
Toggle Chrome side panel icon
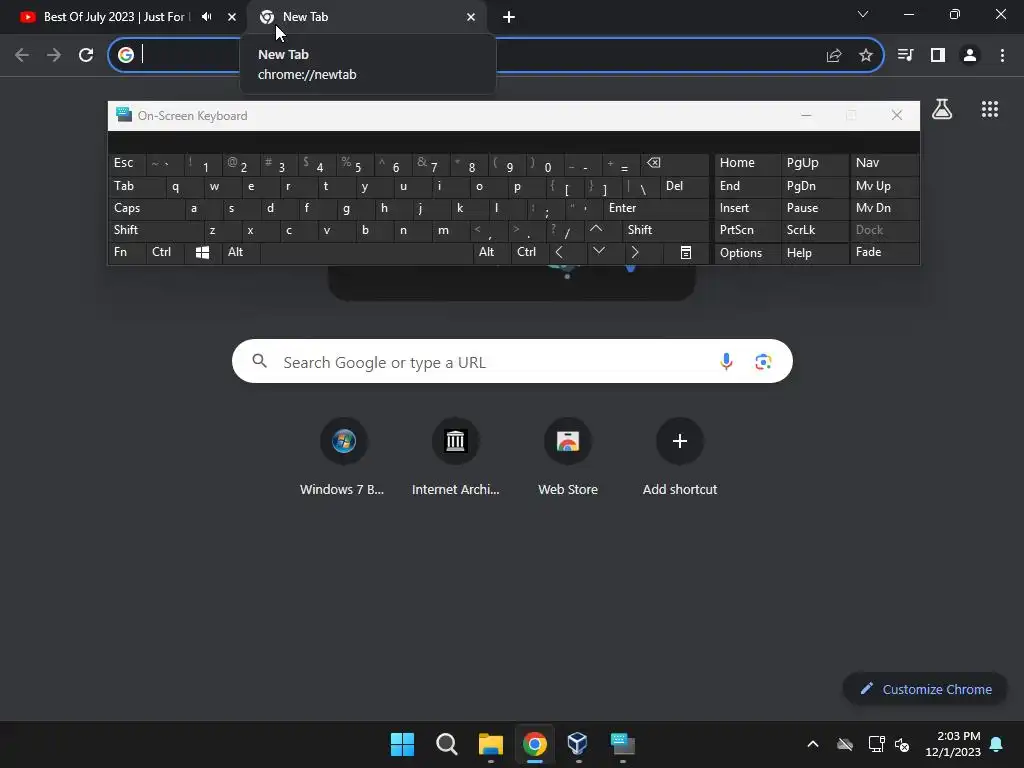point(938,56)
